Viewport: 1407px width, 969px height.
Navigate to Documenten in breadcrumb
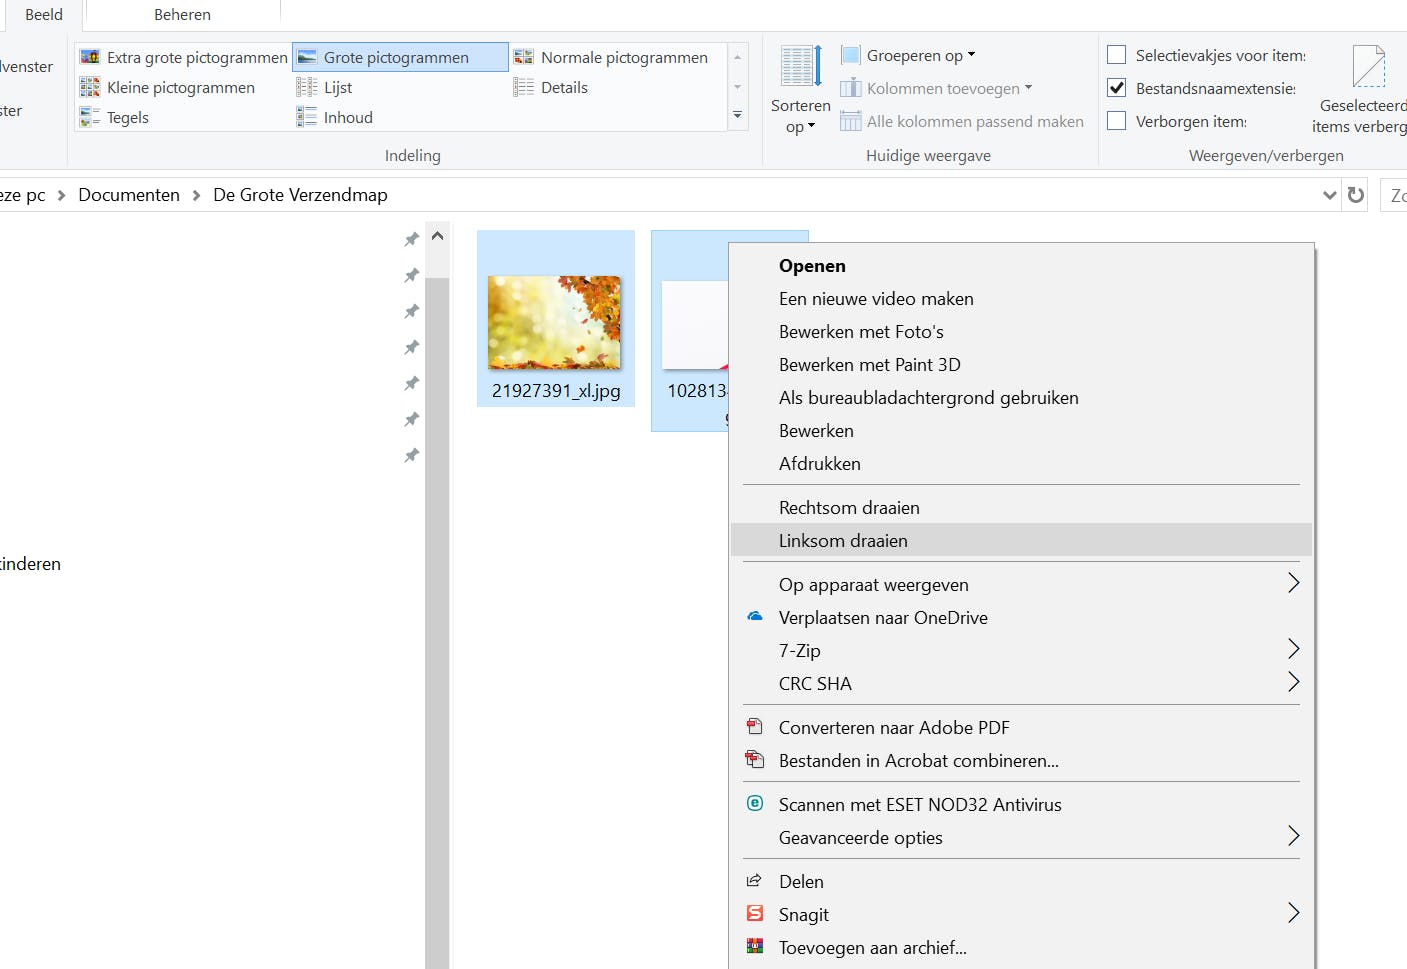click(x=129, y=195)
